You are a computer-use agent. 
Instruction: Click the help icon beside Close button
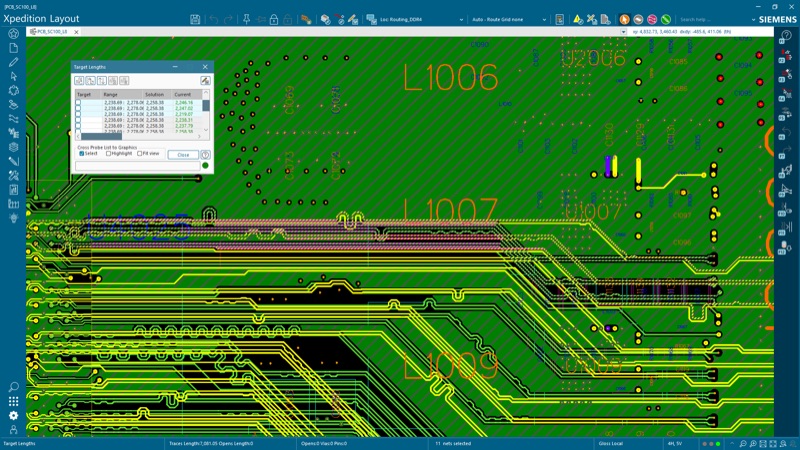pyautogui.click(x=205, y=155)
